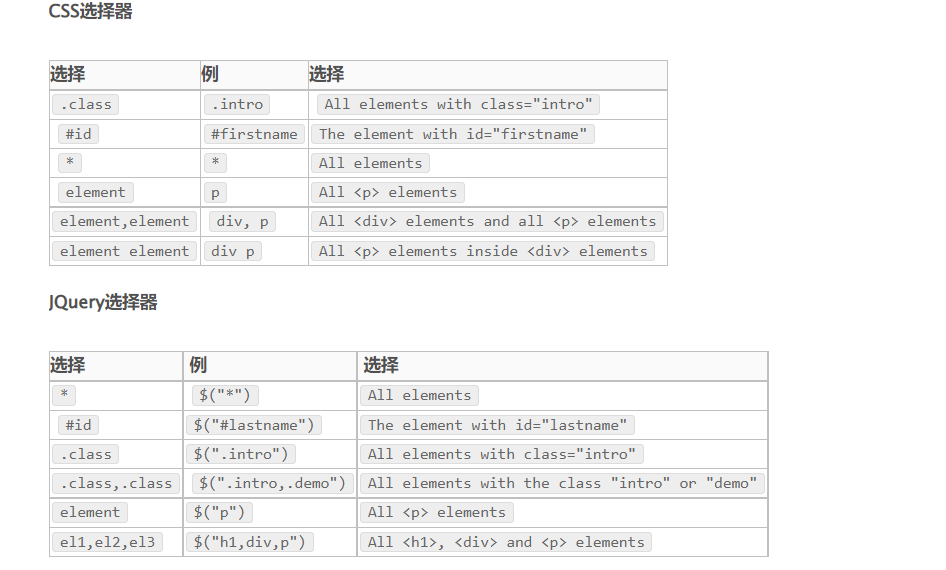This screenshot has height=570, width=946.
Task: Select the $(".intro") jQuery example
Action: click(x=243, y=454)
